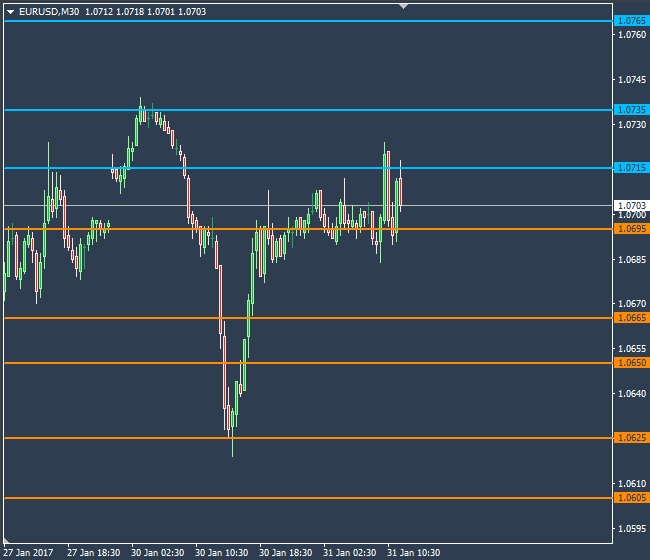Click the current price label 1.0703

tap(630, 205)
